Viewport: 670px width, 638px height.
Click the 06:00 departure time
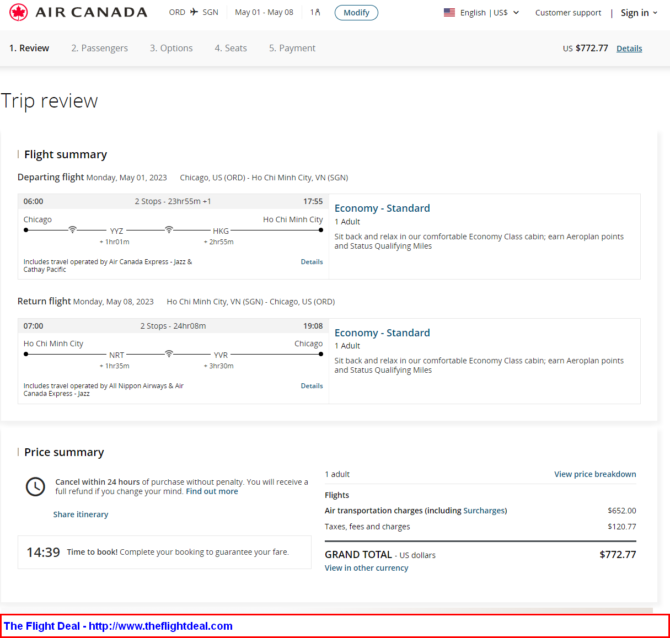coord(33,201)
